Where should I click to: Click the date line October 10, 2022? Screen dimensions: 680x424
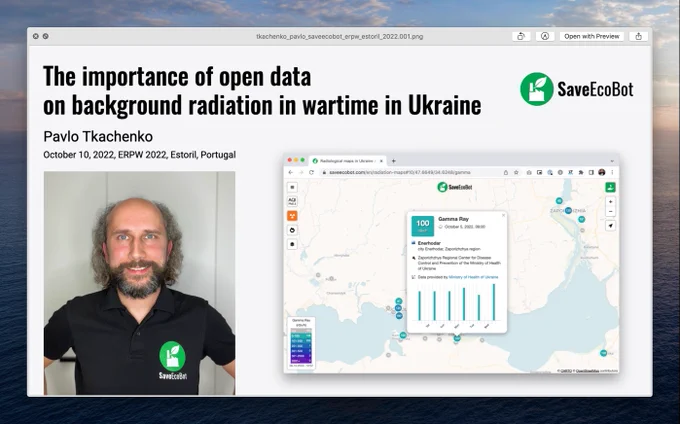tap(139, 155)
